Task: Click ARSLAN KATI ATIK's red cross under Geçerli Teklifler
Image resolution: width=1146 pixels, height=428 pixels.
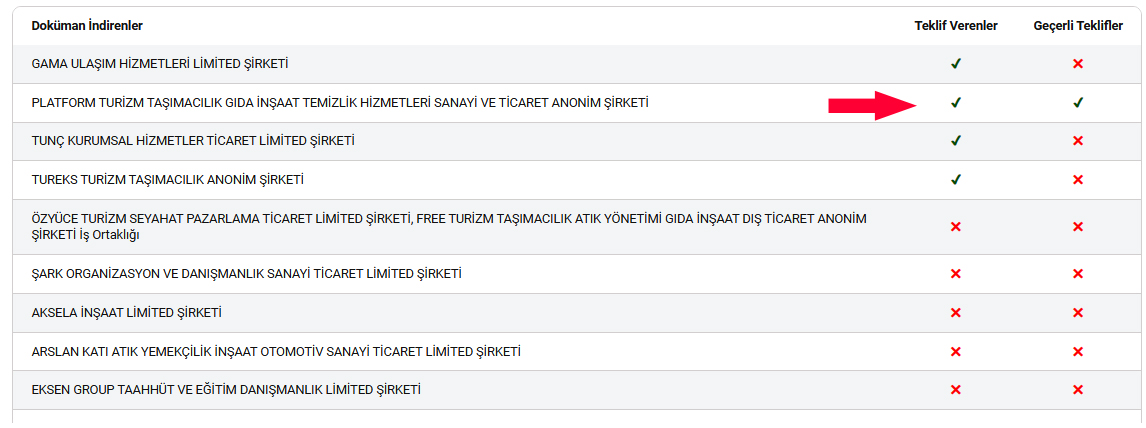Action: 1078,352
